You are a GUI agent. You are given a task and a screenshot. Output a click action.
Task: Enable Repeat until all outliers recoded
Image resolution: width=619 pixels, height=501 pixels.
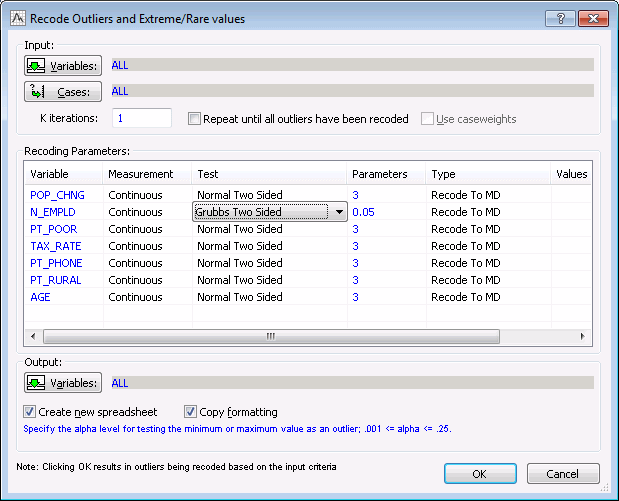coord(195,119)
